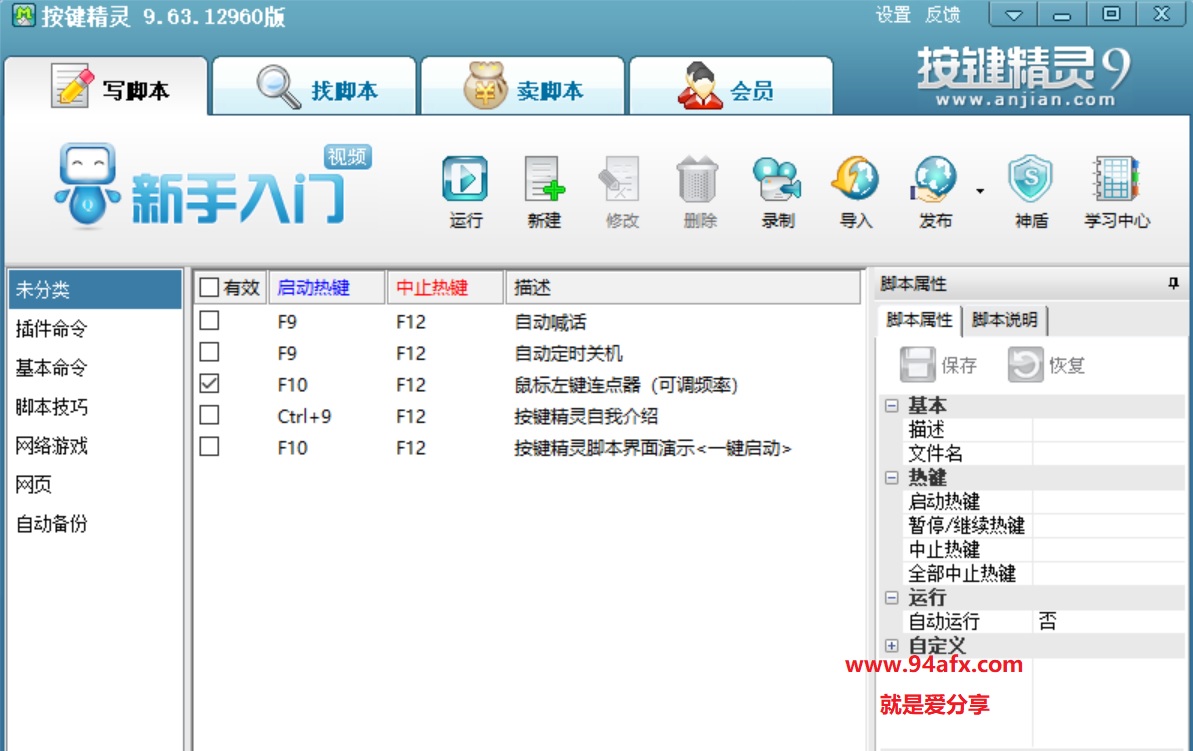Pin the 脚本属性 panel with pushpin
1193x751 pixels.
(x=1173, y=284)
